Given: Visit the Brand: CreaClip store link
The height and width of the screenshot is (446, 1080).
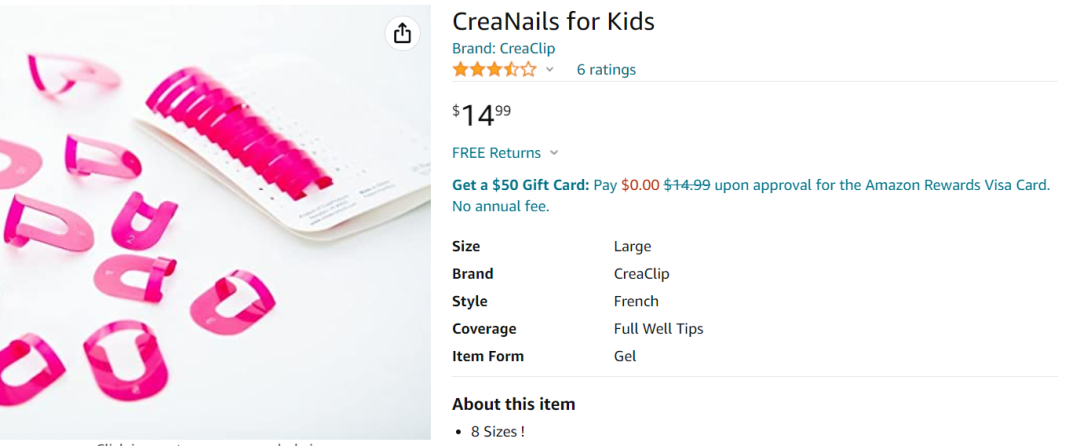Looking at the screenshot, I should click(503, 48).
